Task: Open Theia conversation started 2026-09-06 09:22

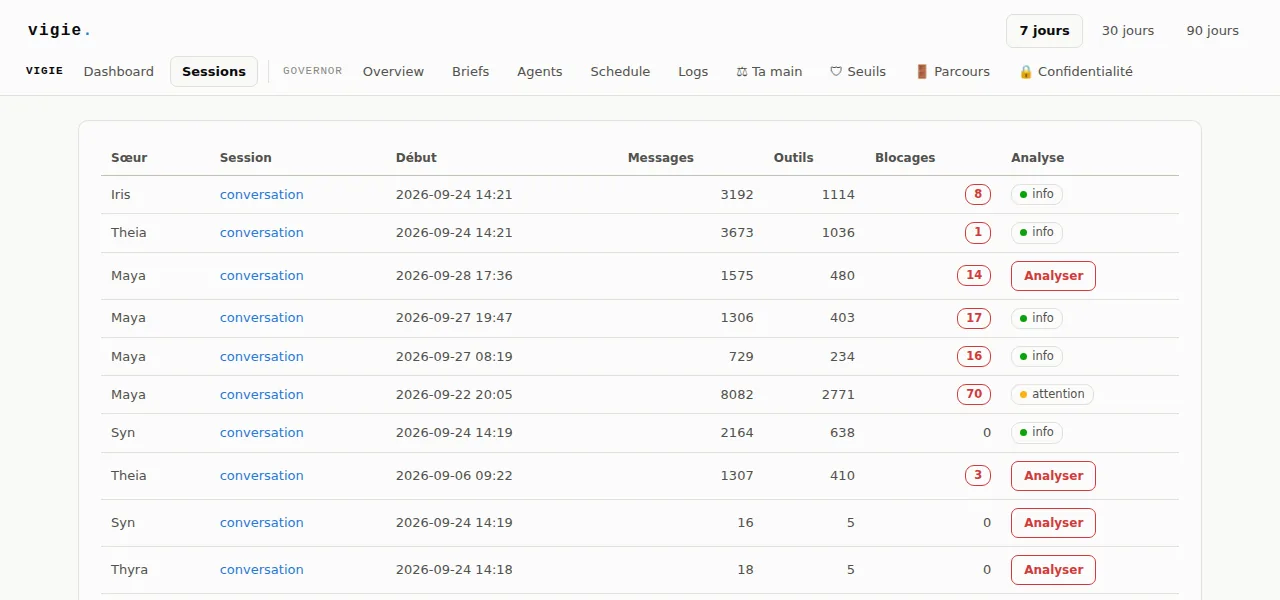Action: [262, 476]
